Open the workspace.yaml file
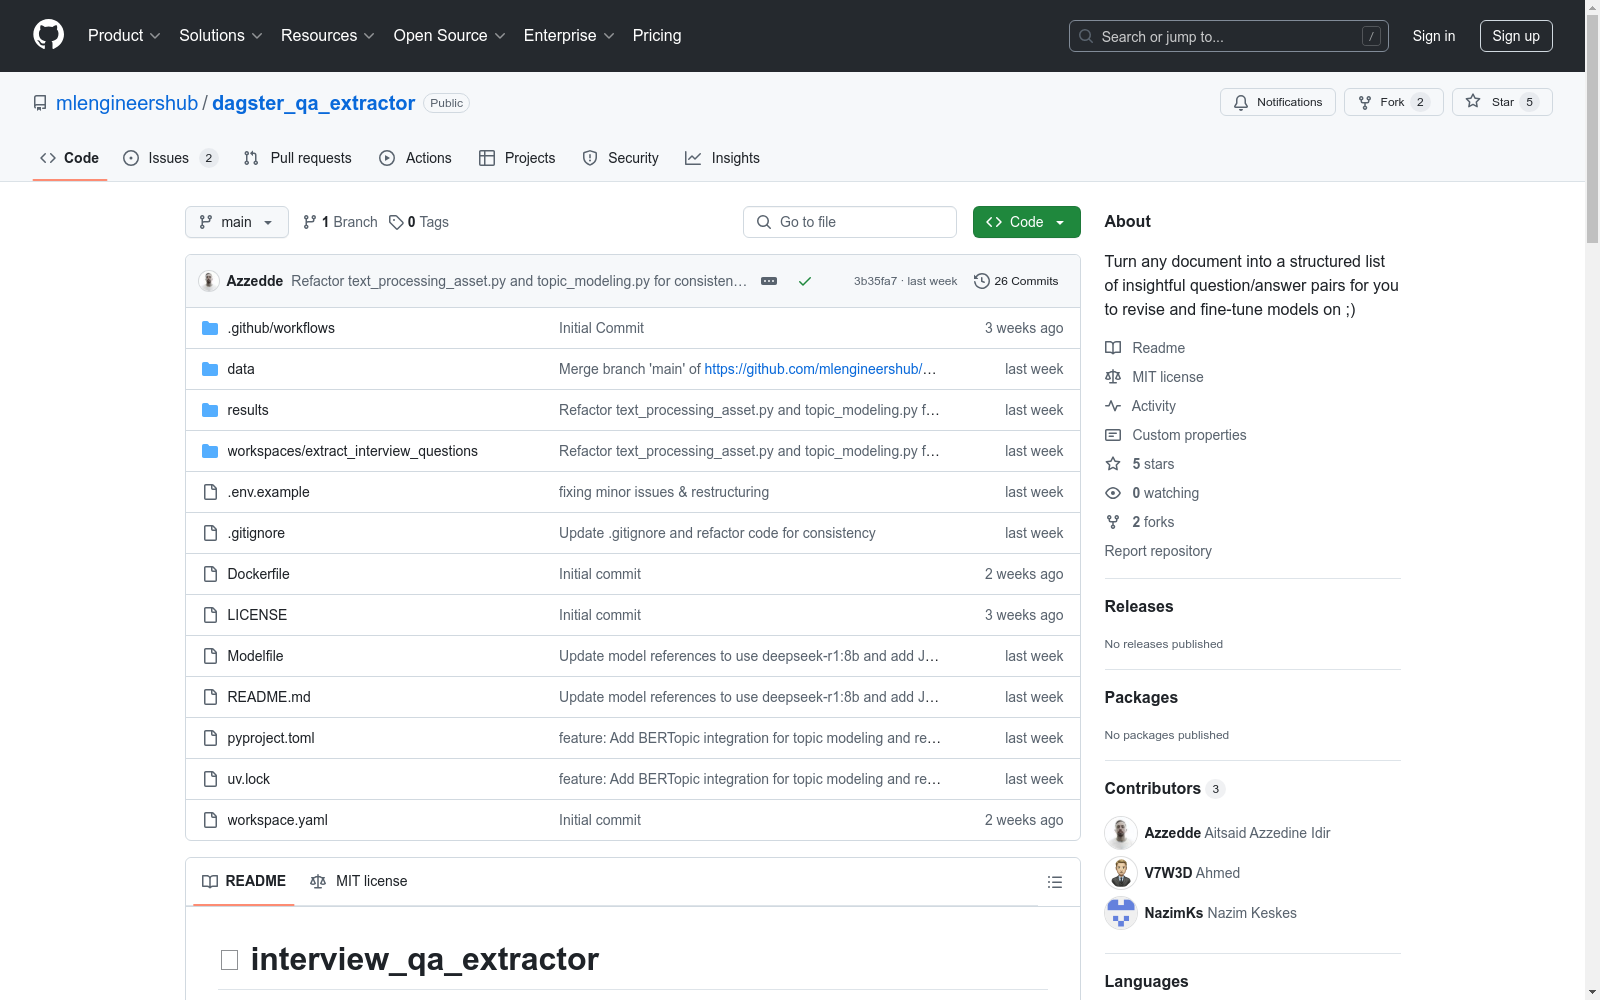Screen dimensions: 1600x1000 (x=277, y=820)
